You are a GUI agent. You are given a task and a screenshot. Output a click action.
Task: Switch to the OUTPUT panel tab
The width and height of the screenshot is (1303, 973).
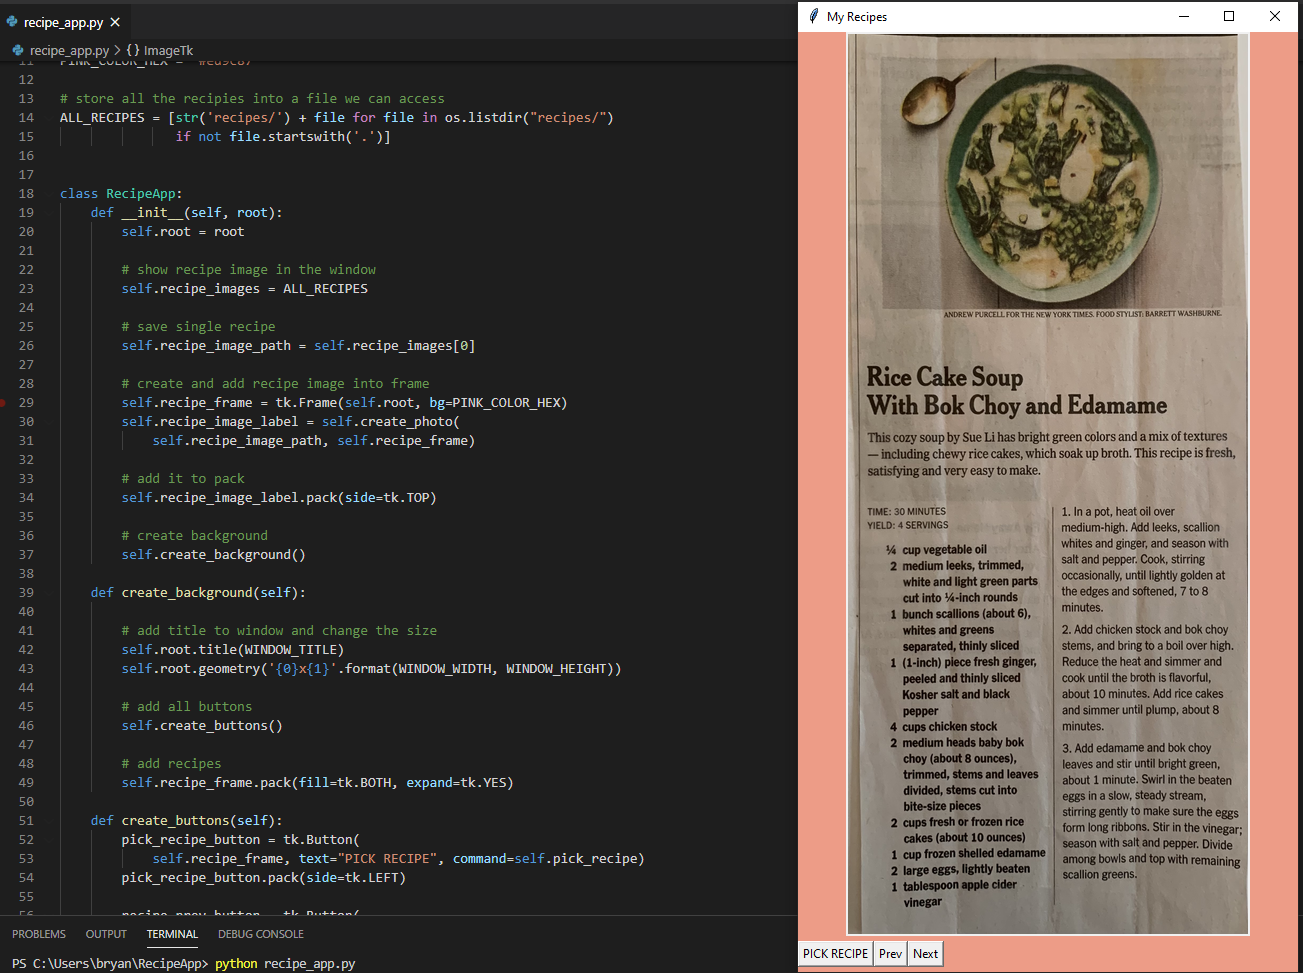106,934
